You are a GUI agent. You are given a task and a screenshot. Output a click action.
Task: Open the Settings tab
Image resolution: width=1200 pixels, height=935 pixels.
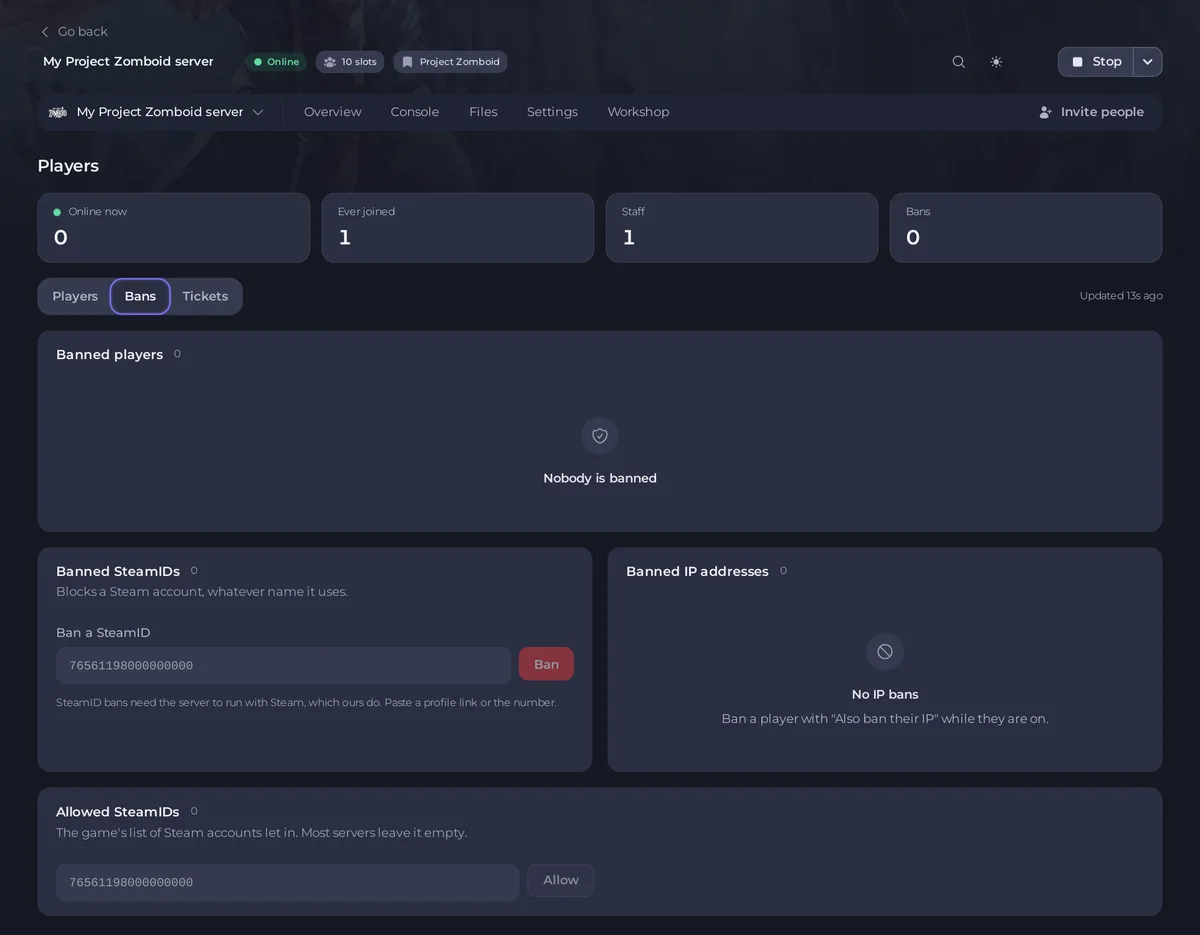click(x=552, y=112)
